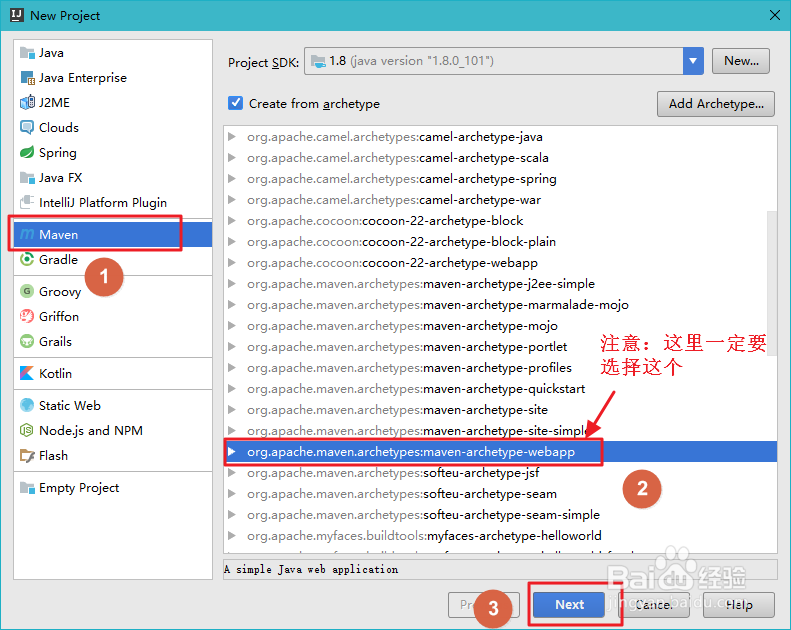Click the archetype list vertical scrollbar
Image resolution: width=791 pixels, height=630 pixels.
[772, 283]
